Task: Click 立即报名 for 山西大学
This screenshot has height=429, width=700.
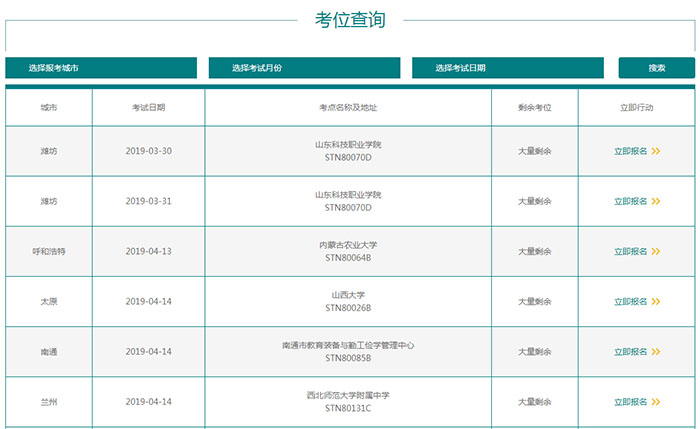Action: (x=631, y=302)
